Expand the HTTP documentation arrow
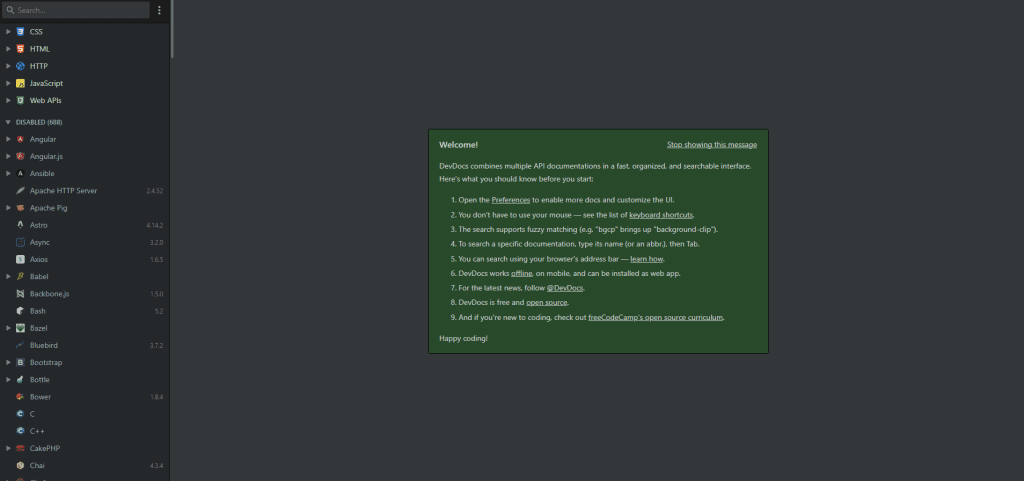This screenshot has width=1024, height=481. 8,66
